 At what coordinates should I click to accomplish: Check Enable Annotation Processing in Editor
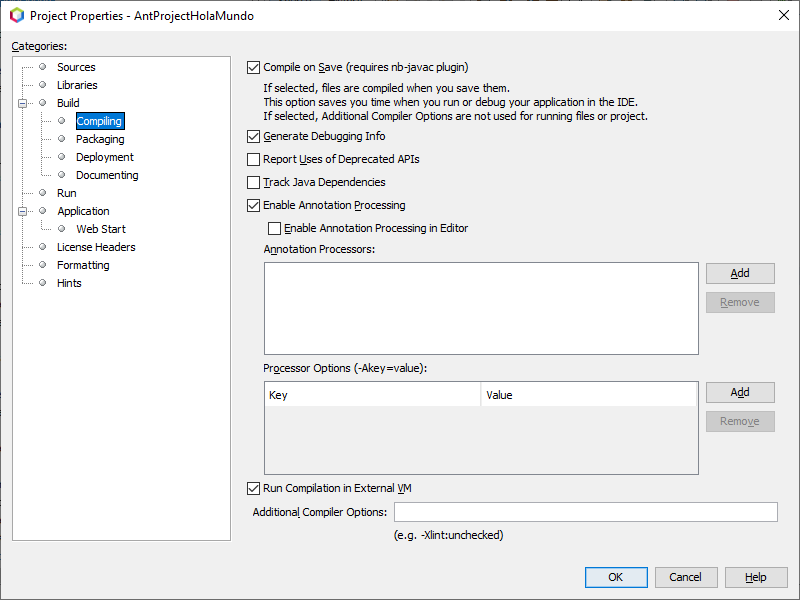(274, 228)
